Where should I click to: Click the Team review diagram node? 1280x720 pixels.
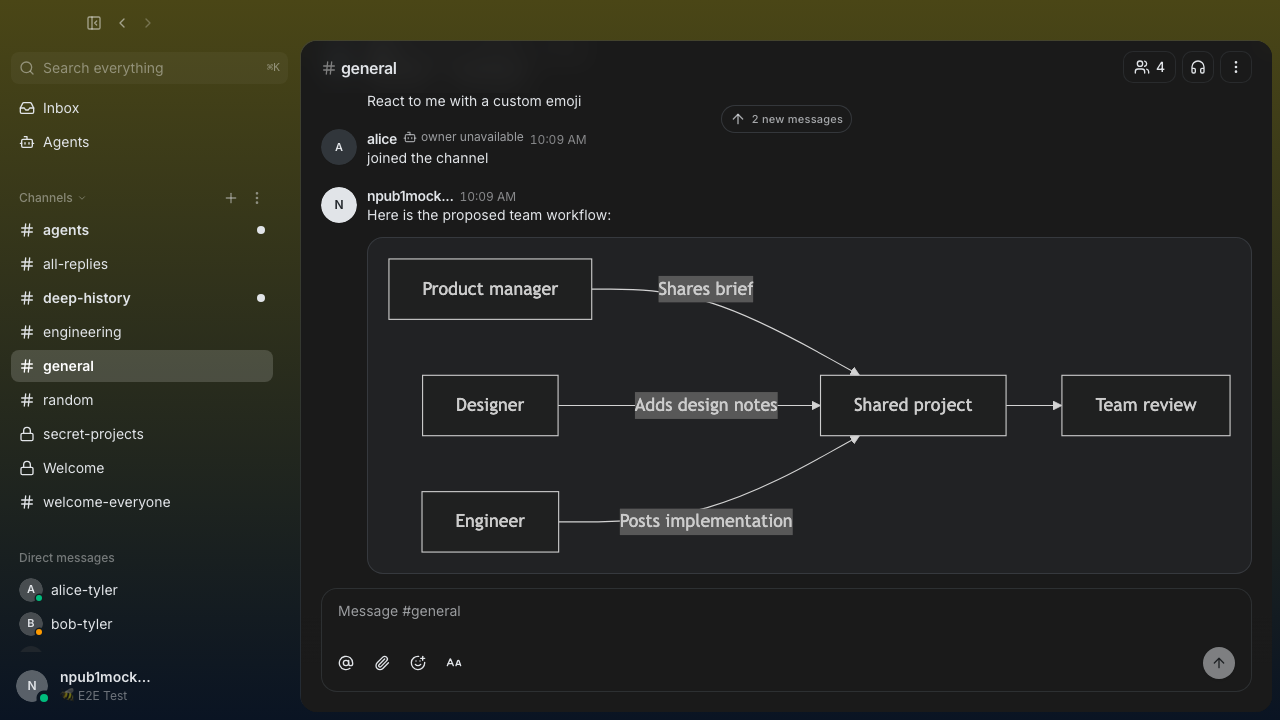[x=1146, y=405]
